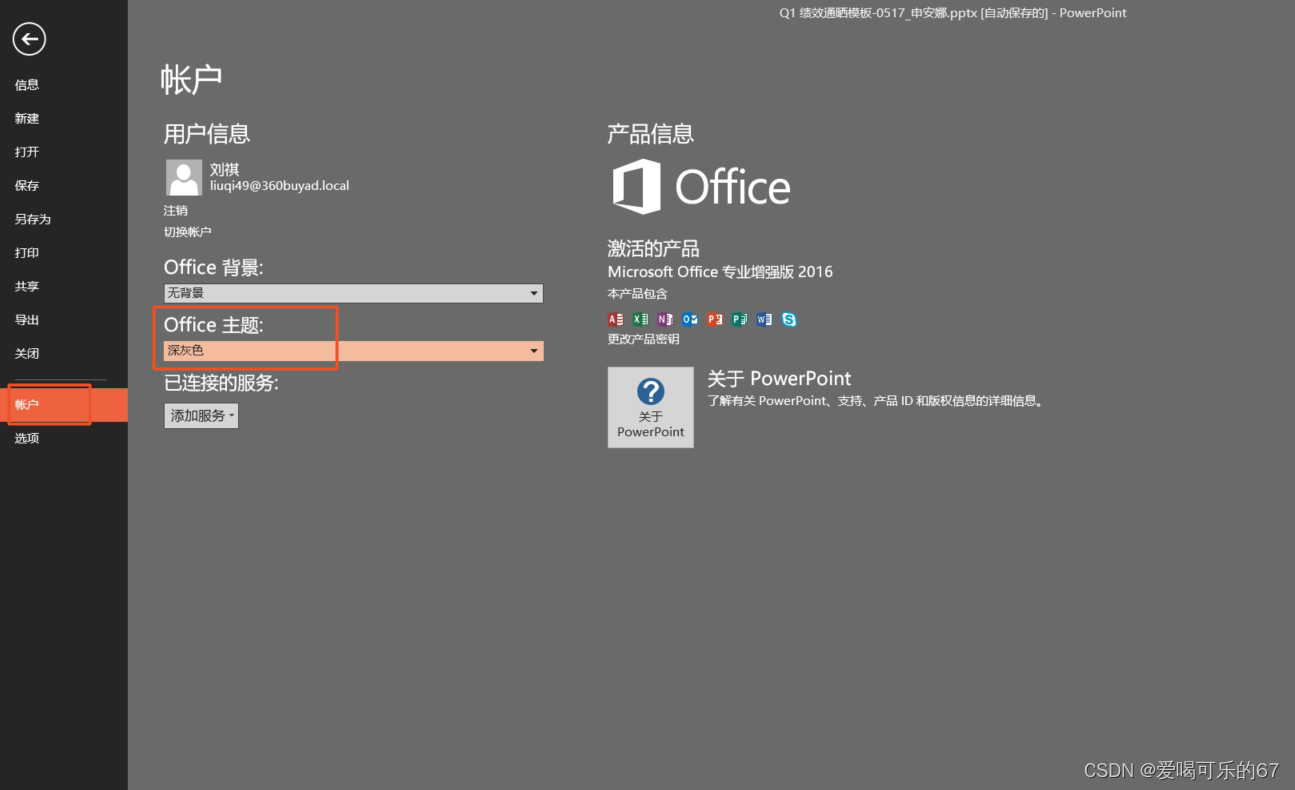Click the Office logo
Screen dimensions: 1295x790
point(702,187)
